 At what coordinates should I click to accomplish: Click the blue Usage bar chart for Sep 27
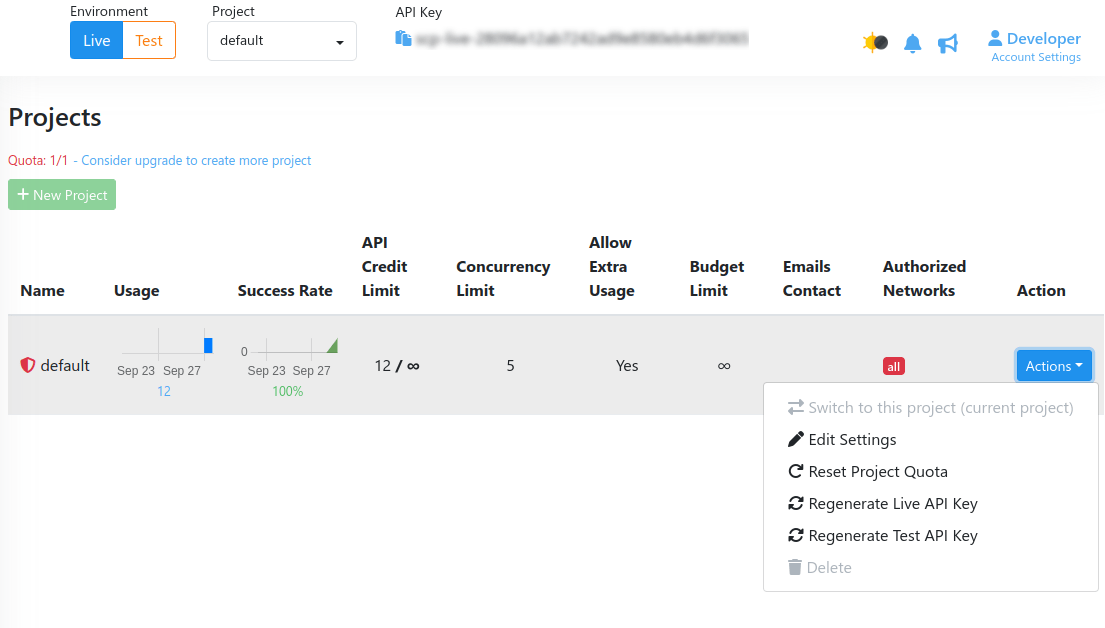click(207, 344)
